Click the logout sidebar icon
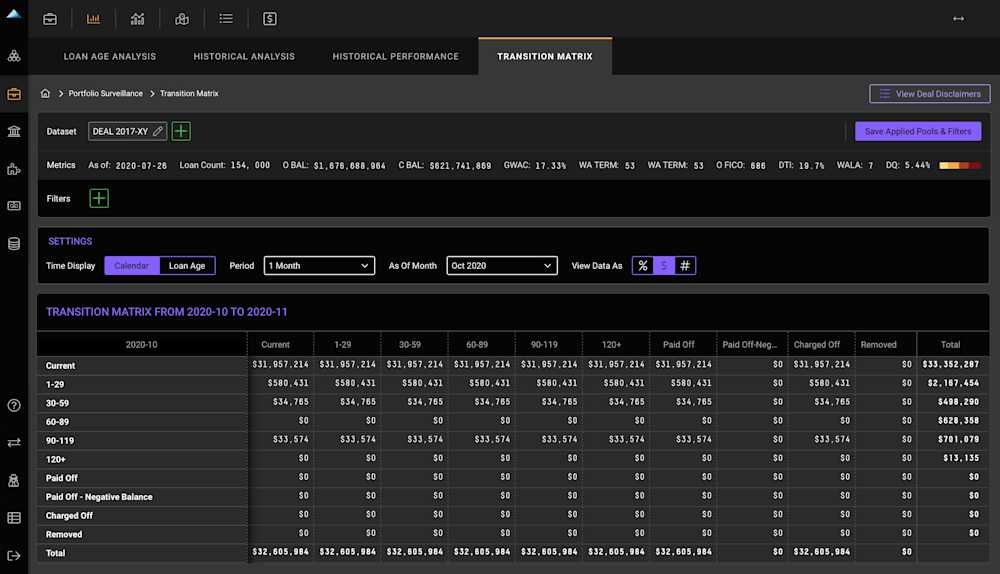 tap(14, 556)
